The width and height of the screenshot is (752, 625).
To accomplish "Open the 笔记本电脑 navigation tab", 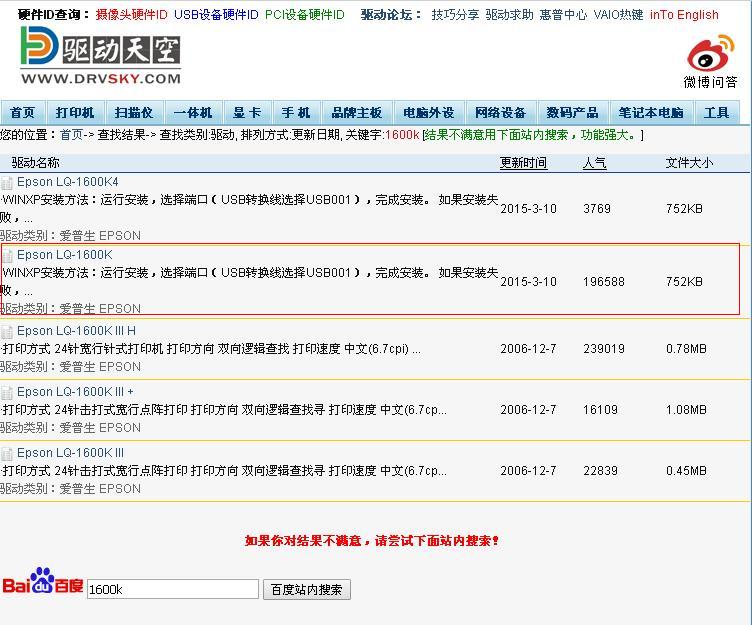I will click(x=651, y=113).
